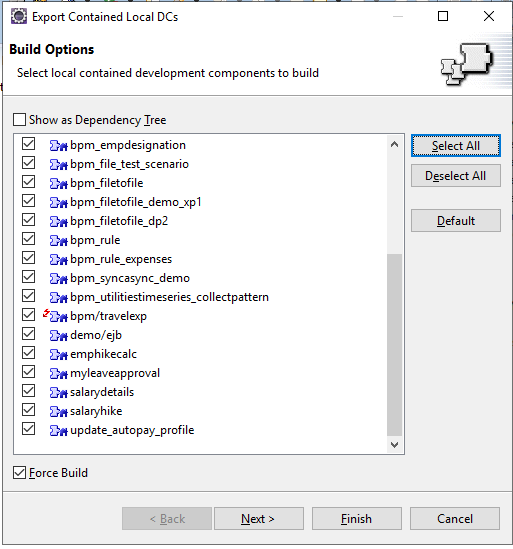Click the demo/ejb component icon
Image resolution: width=513 pixels, height=549 pixels.
coord(58,335)
